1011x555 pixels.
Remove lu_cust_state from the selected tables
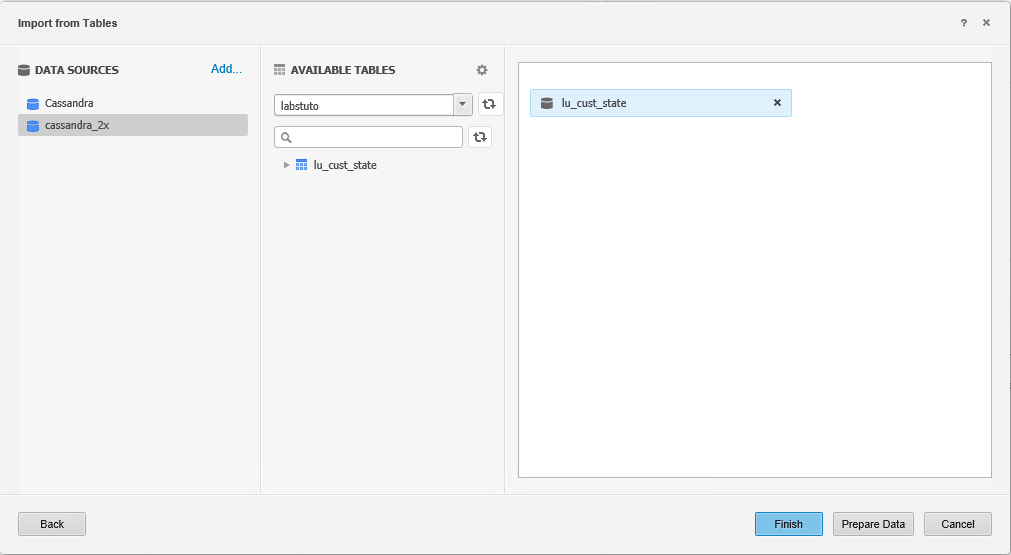777,103
